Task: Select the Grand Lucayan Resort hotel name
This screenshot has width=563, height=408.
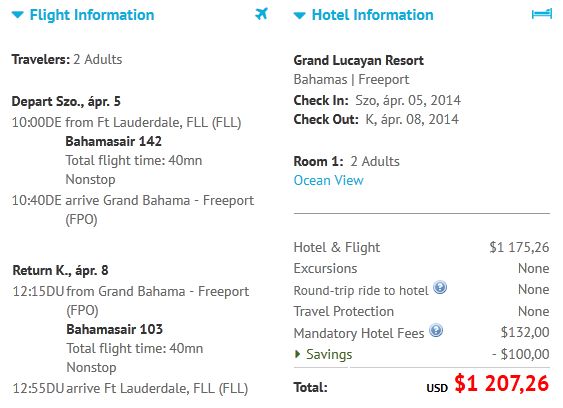Action: (359, 60)
